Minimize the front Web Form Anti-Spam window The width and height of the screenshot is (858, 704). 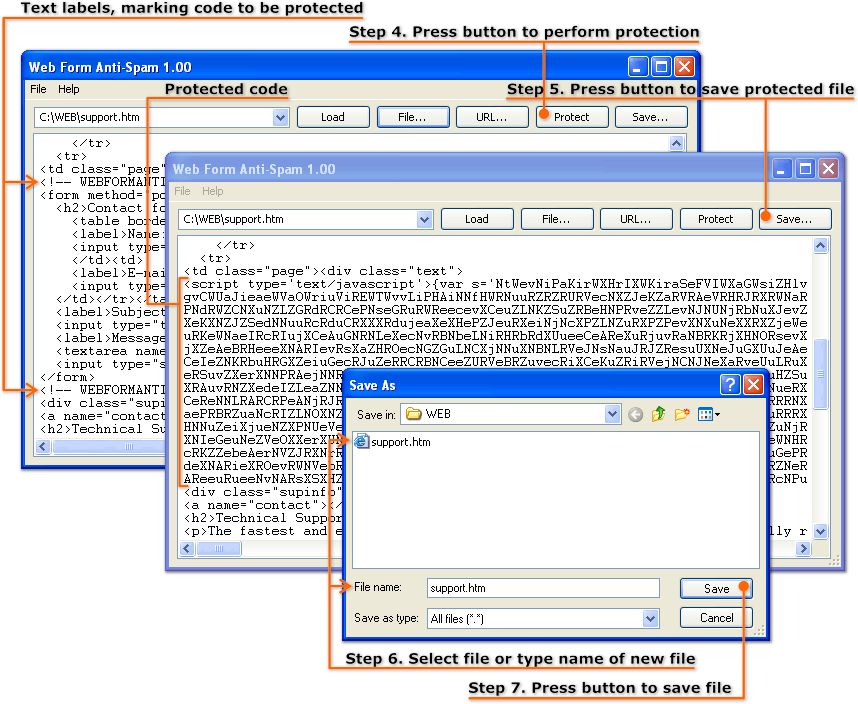(781, 169)
